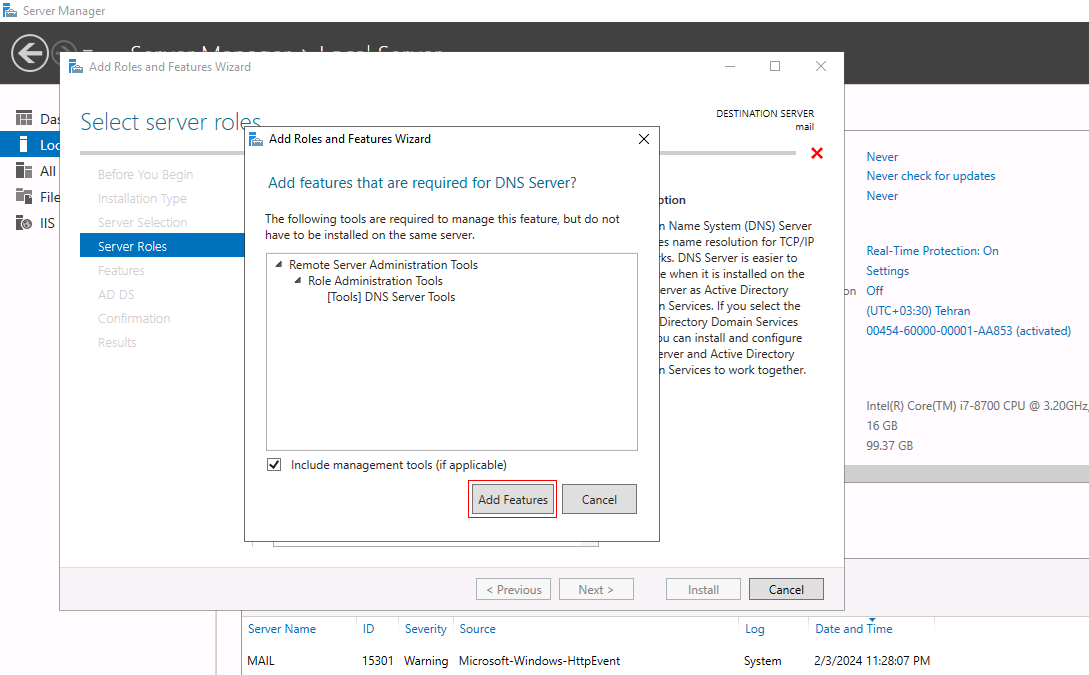
Task: Collapse Remote Server Administration Tools node
Action: click(279, 265)
